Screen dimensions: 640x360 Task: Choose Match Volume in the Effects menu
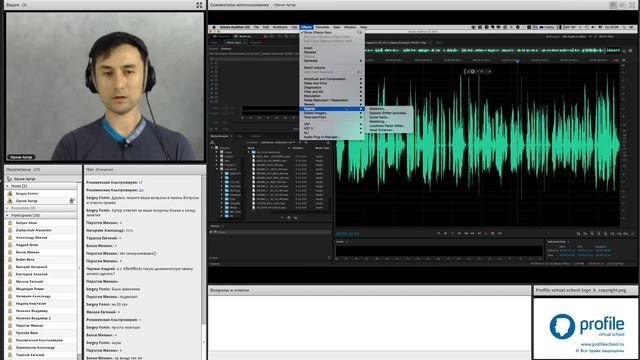click(314, 68)
